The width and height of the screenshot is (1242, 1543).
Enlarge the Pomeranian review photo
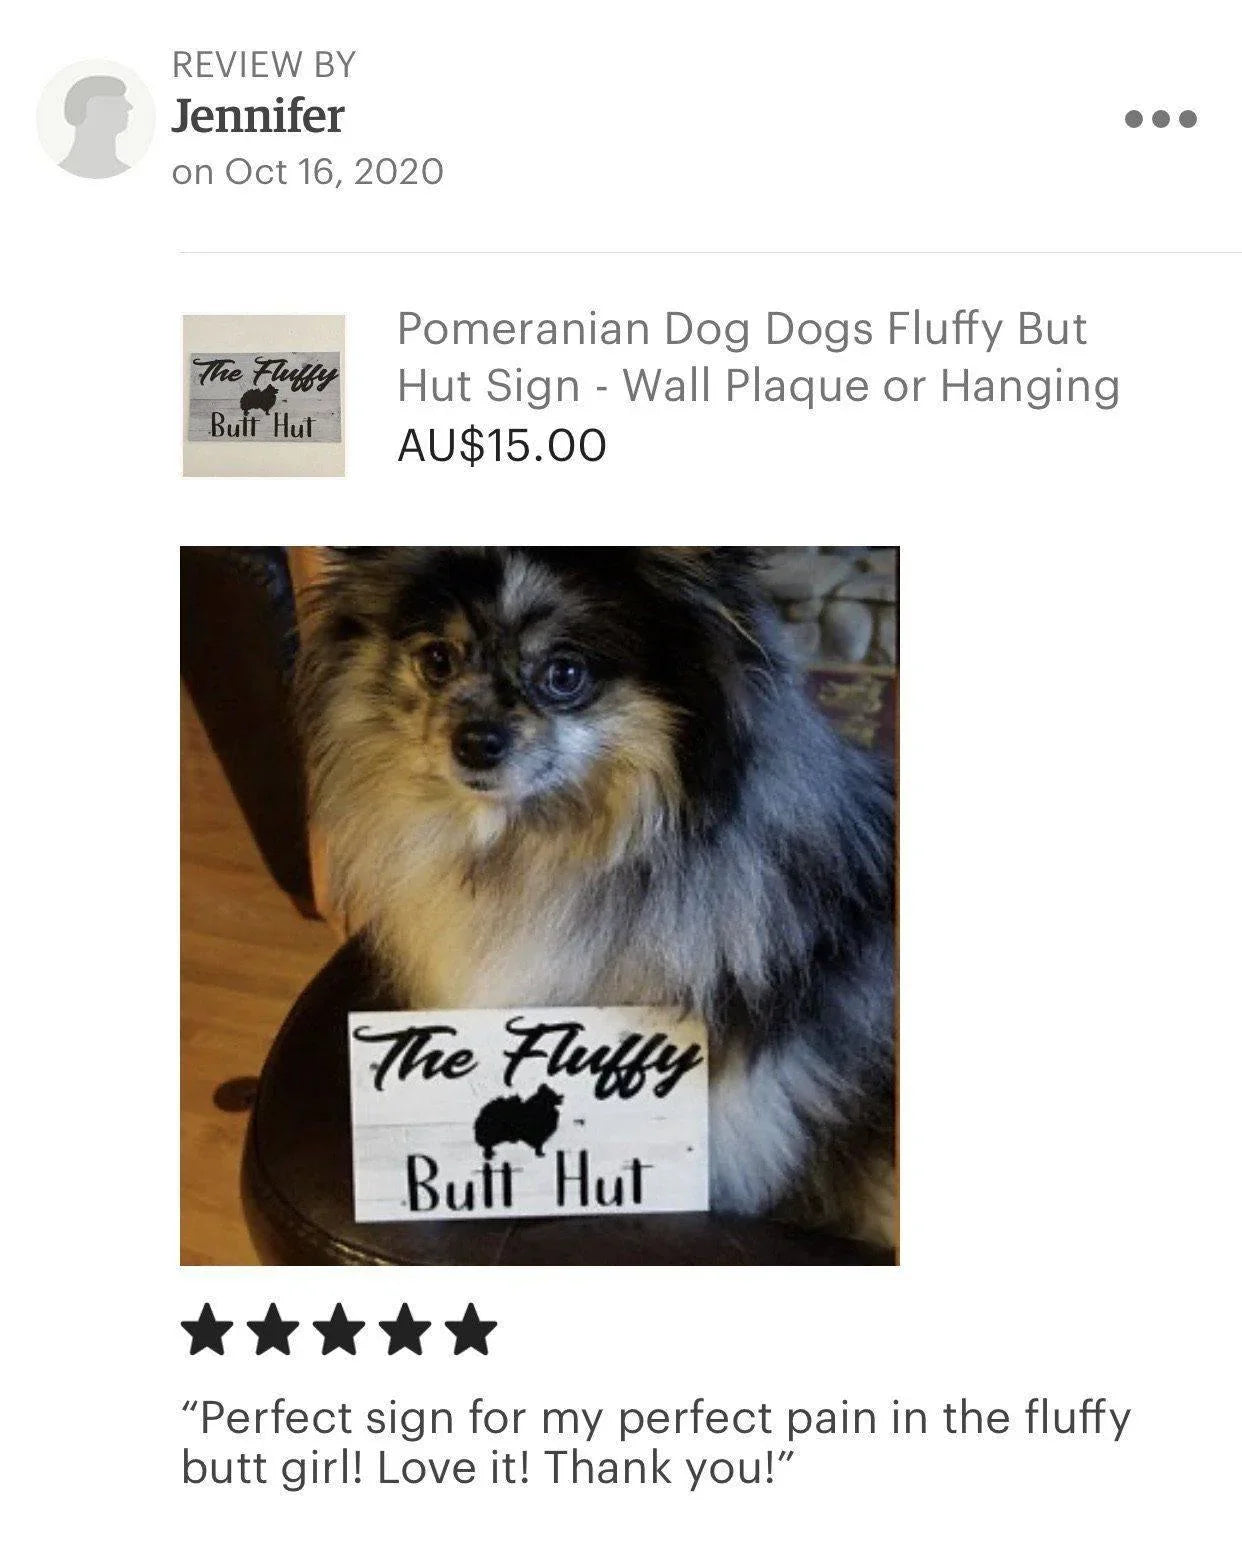click(x=540, y=905)
